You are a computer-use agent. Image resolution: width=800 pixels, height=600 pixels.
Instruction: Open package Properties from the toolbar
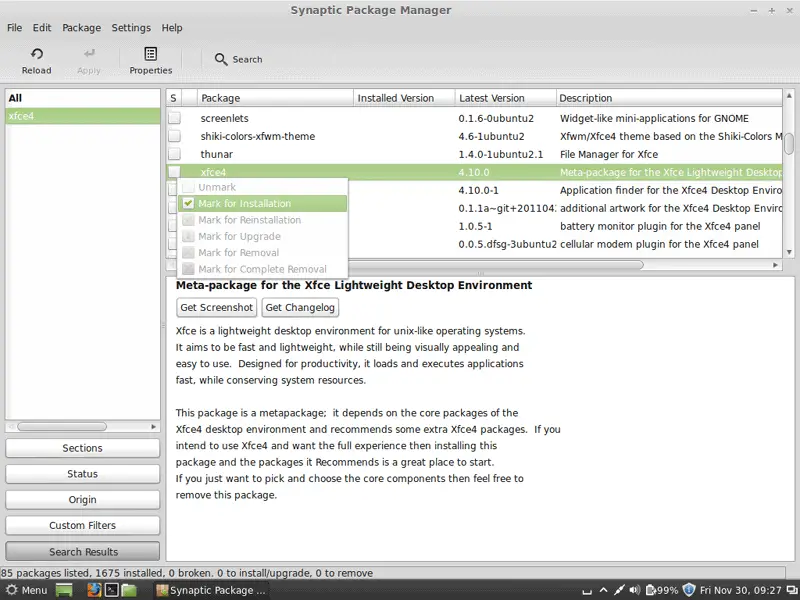point(151,61)
